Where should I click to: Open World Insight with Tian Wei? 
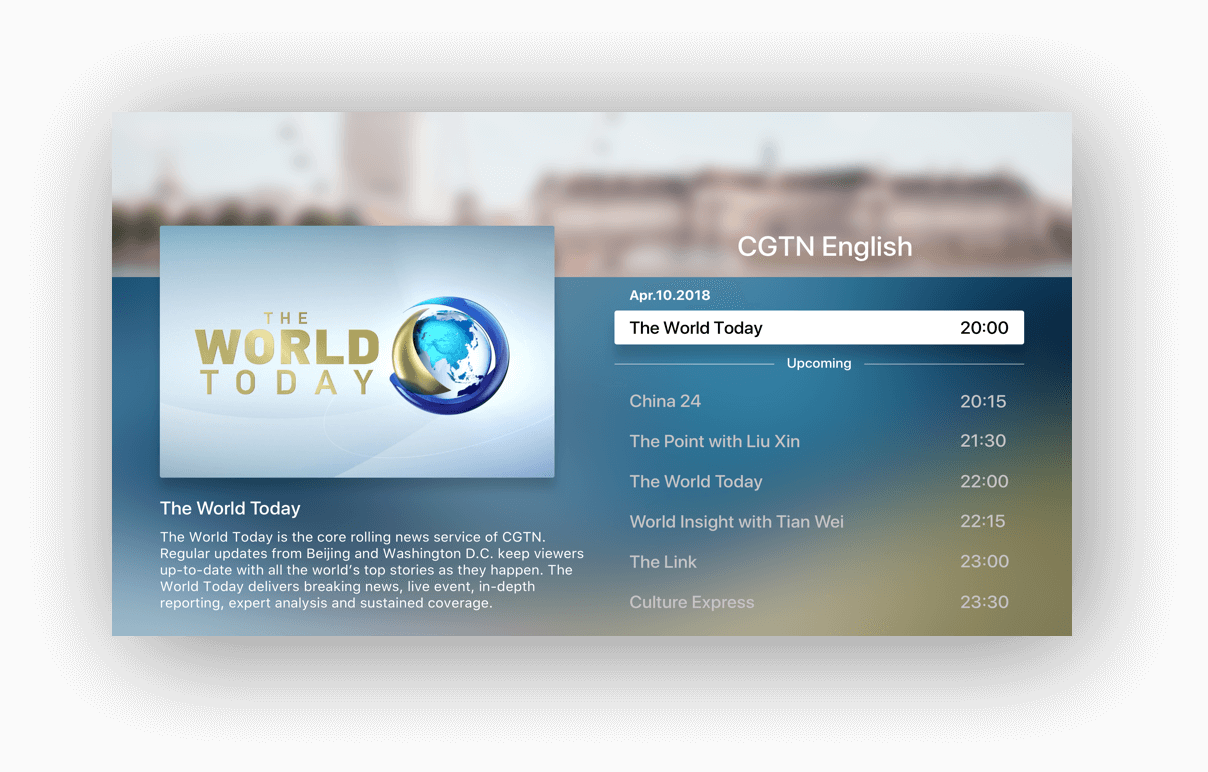point(819,521)
